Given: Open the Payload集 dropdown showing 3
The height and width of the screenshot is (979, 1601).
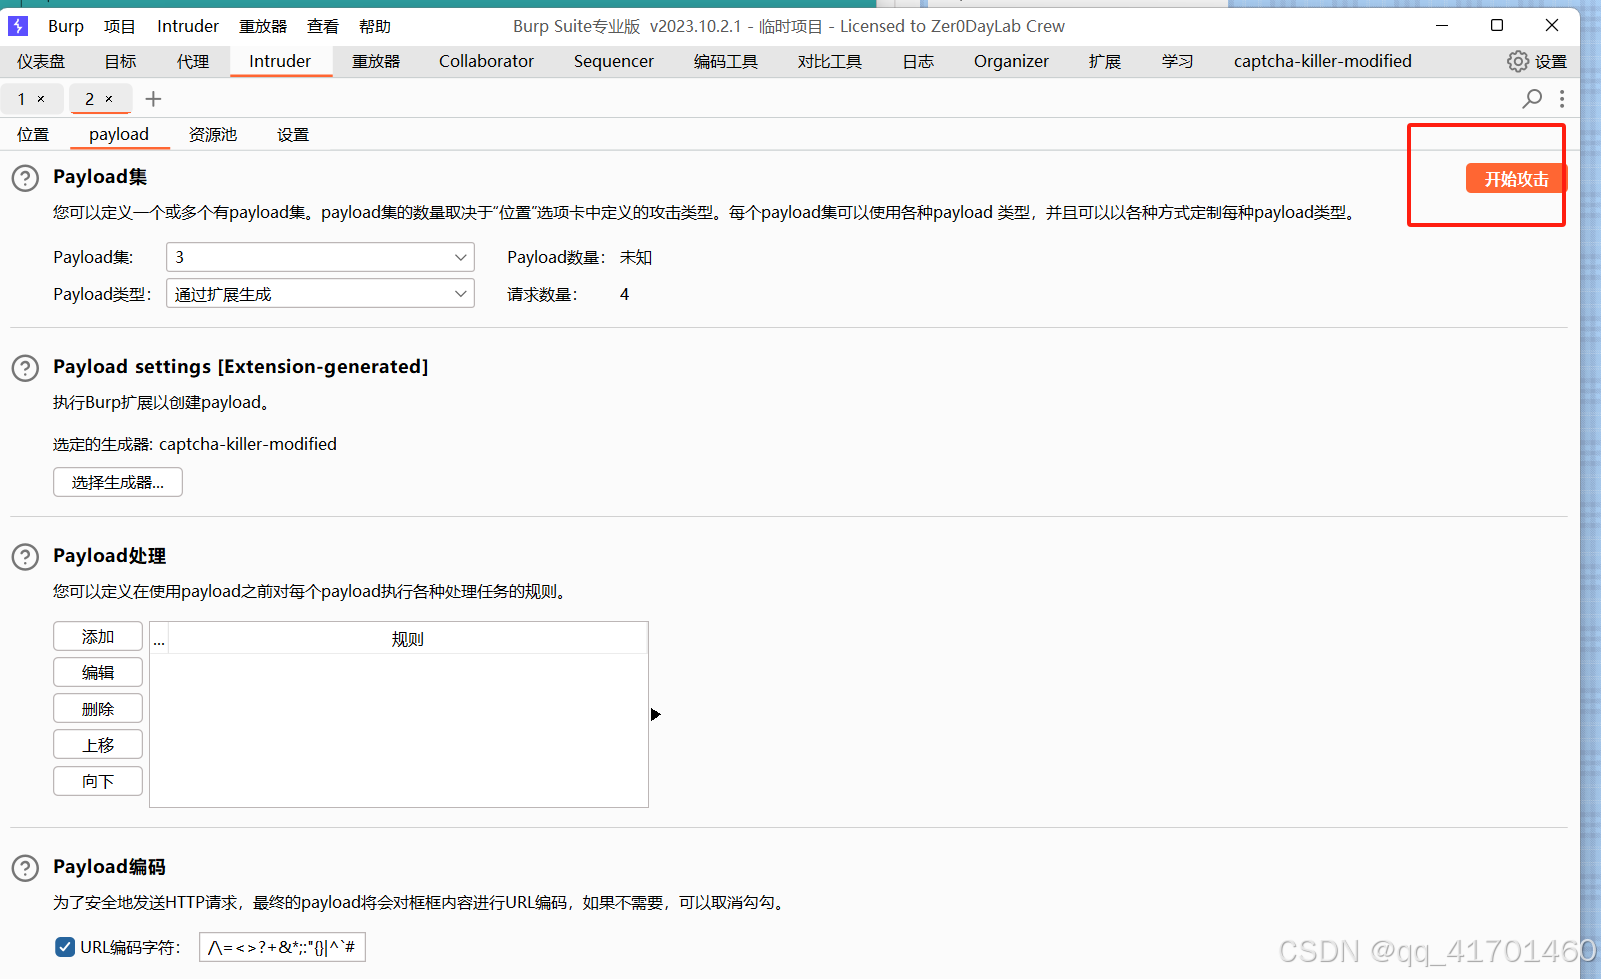Looking at the screenshot, I should pos(320,257).
